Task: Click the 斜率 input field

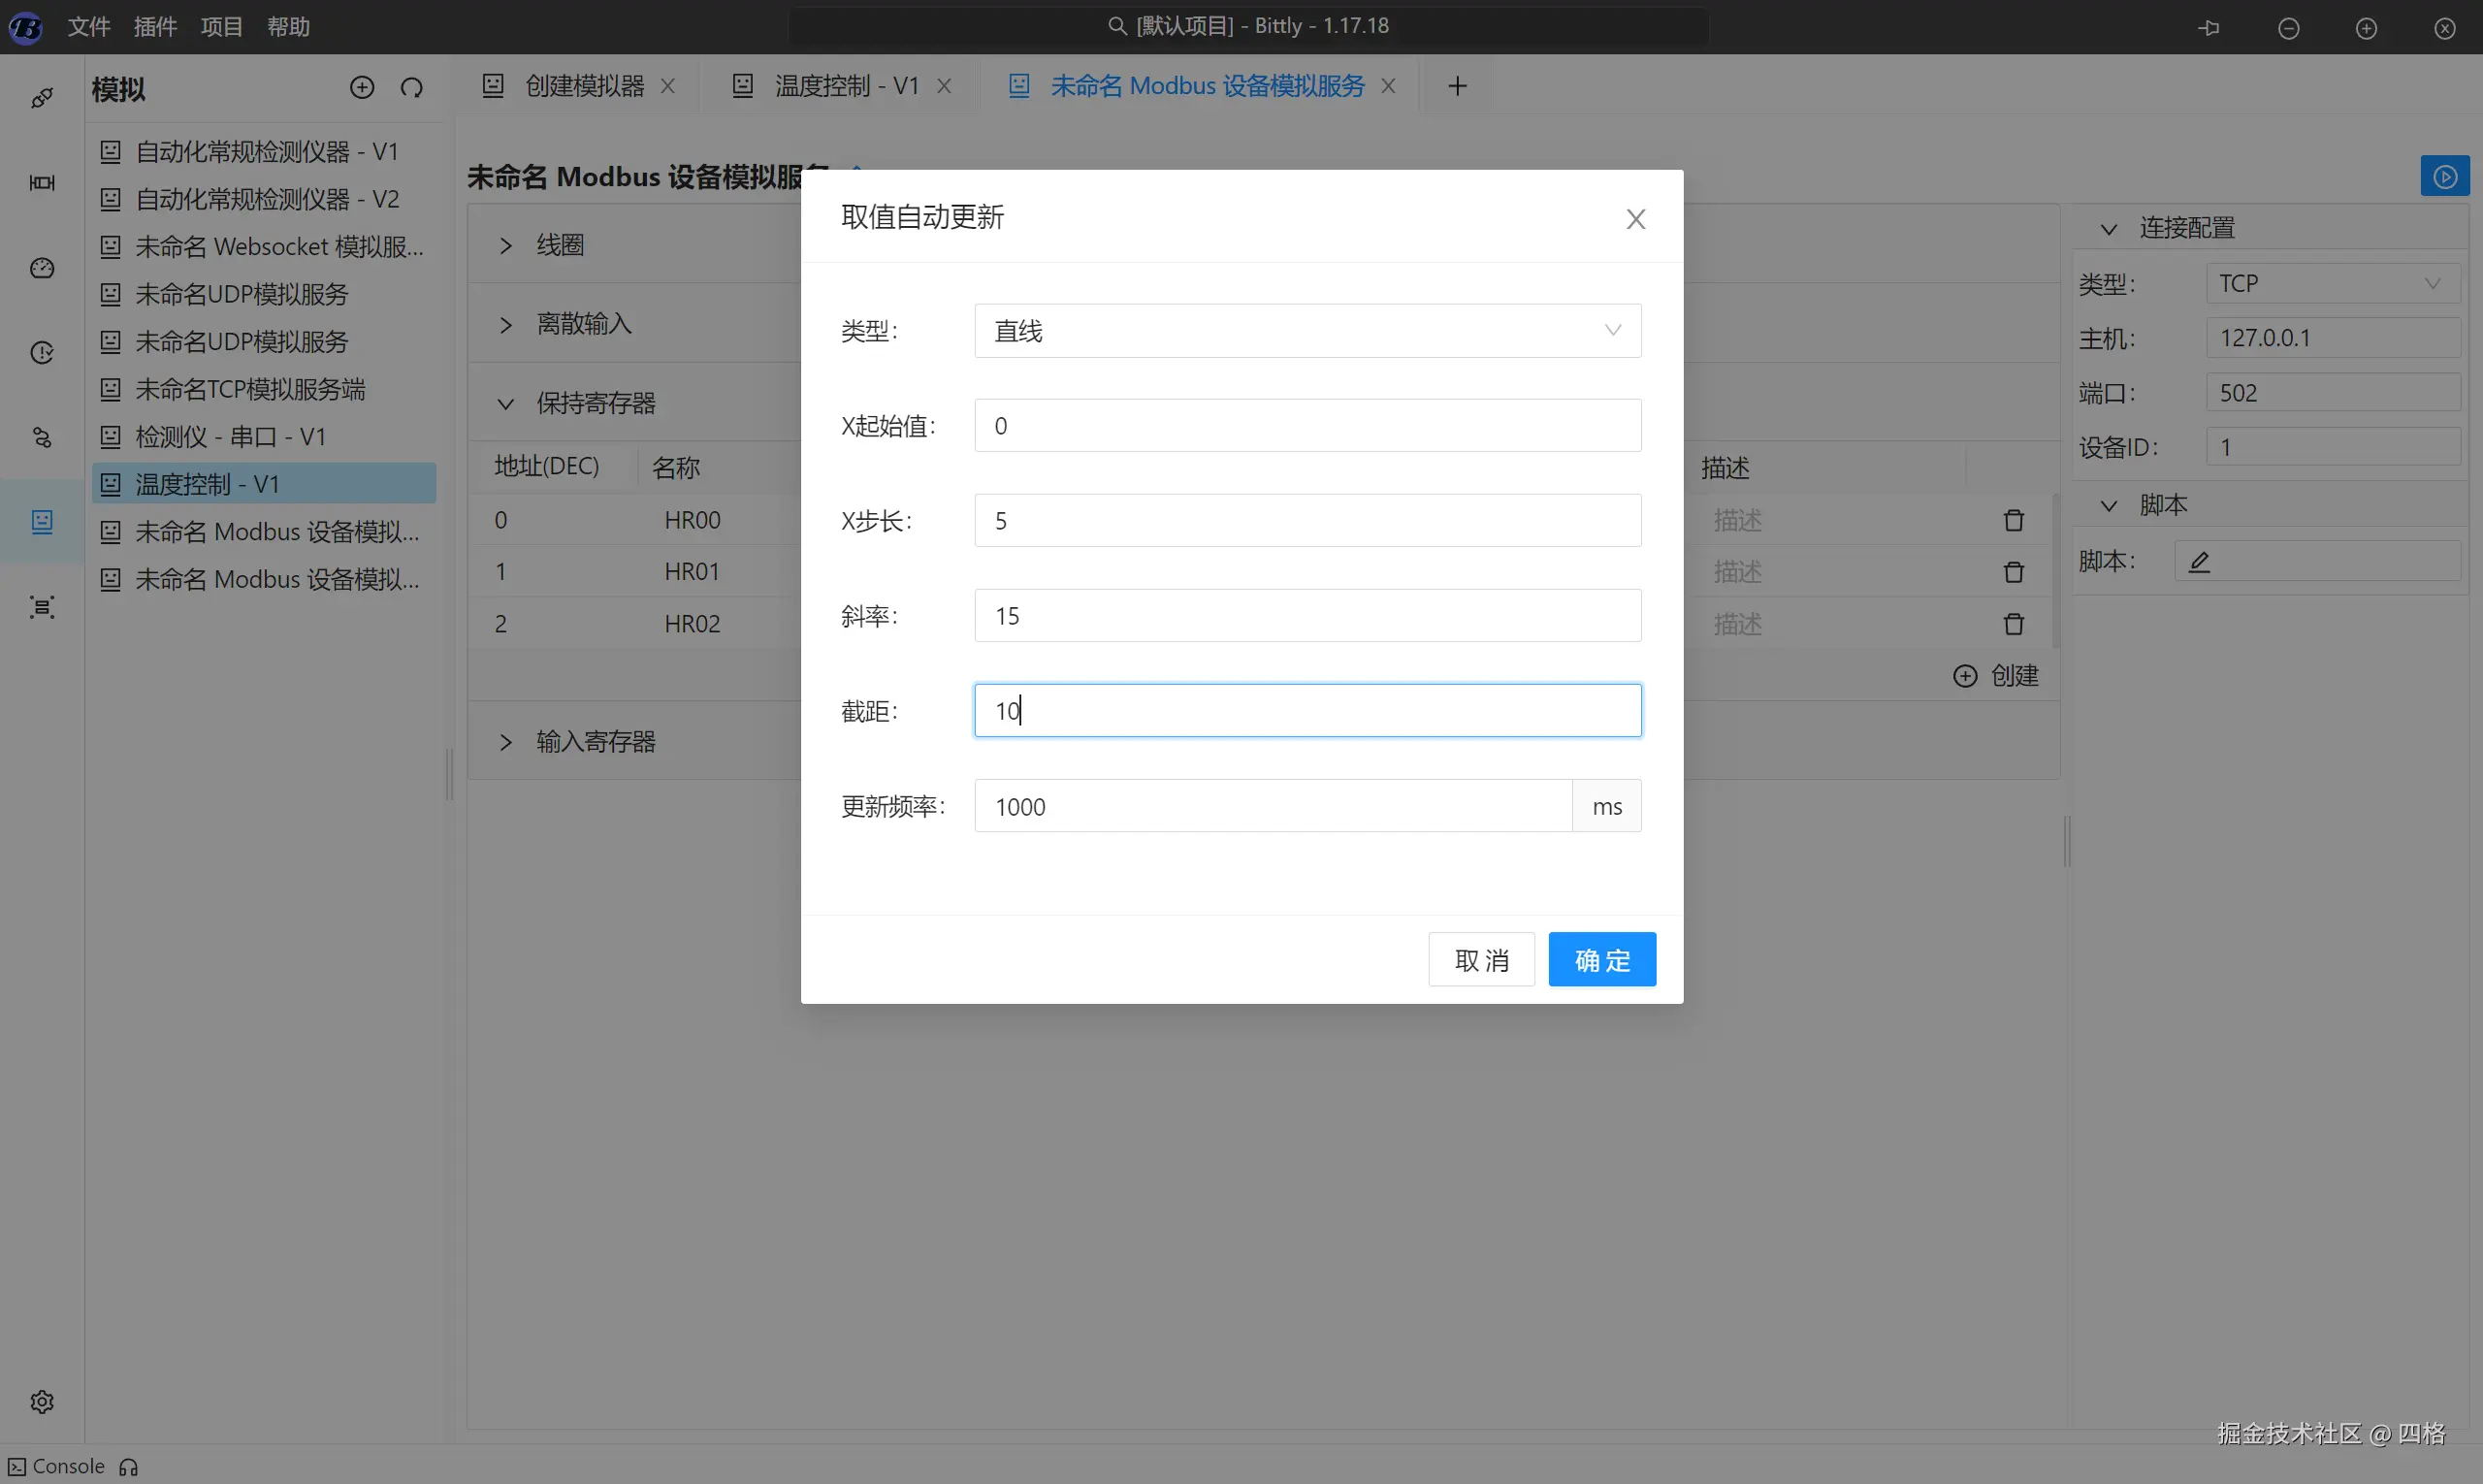Action: 1306,616
